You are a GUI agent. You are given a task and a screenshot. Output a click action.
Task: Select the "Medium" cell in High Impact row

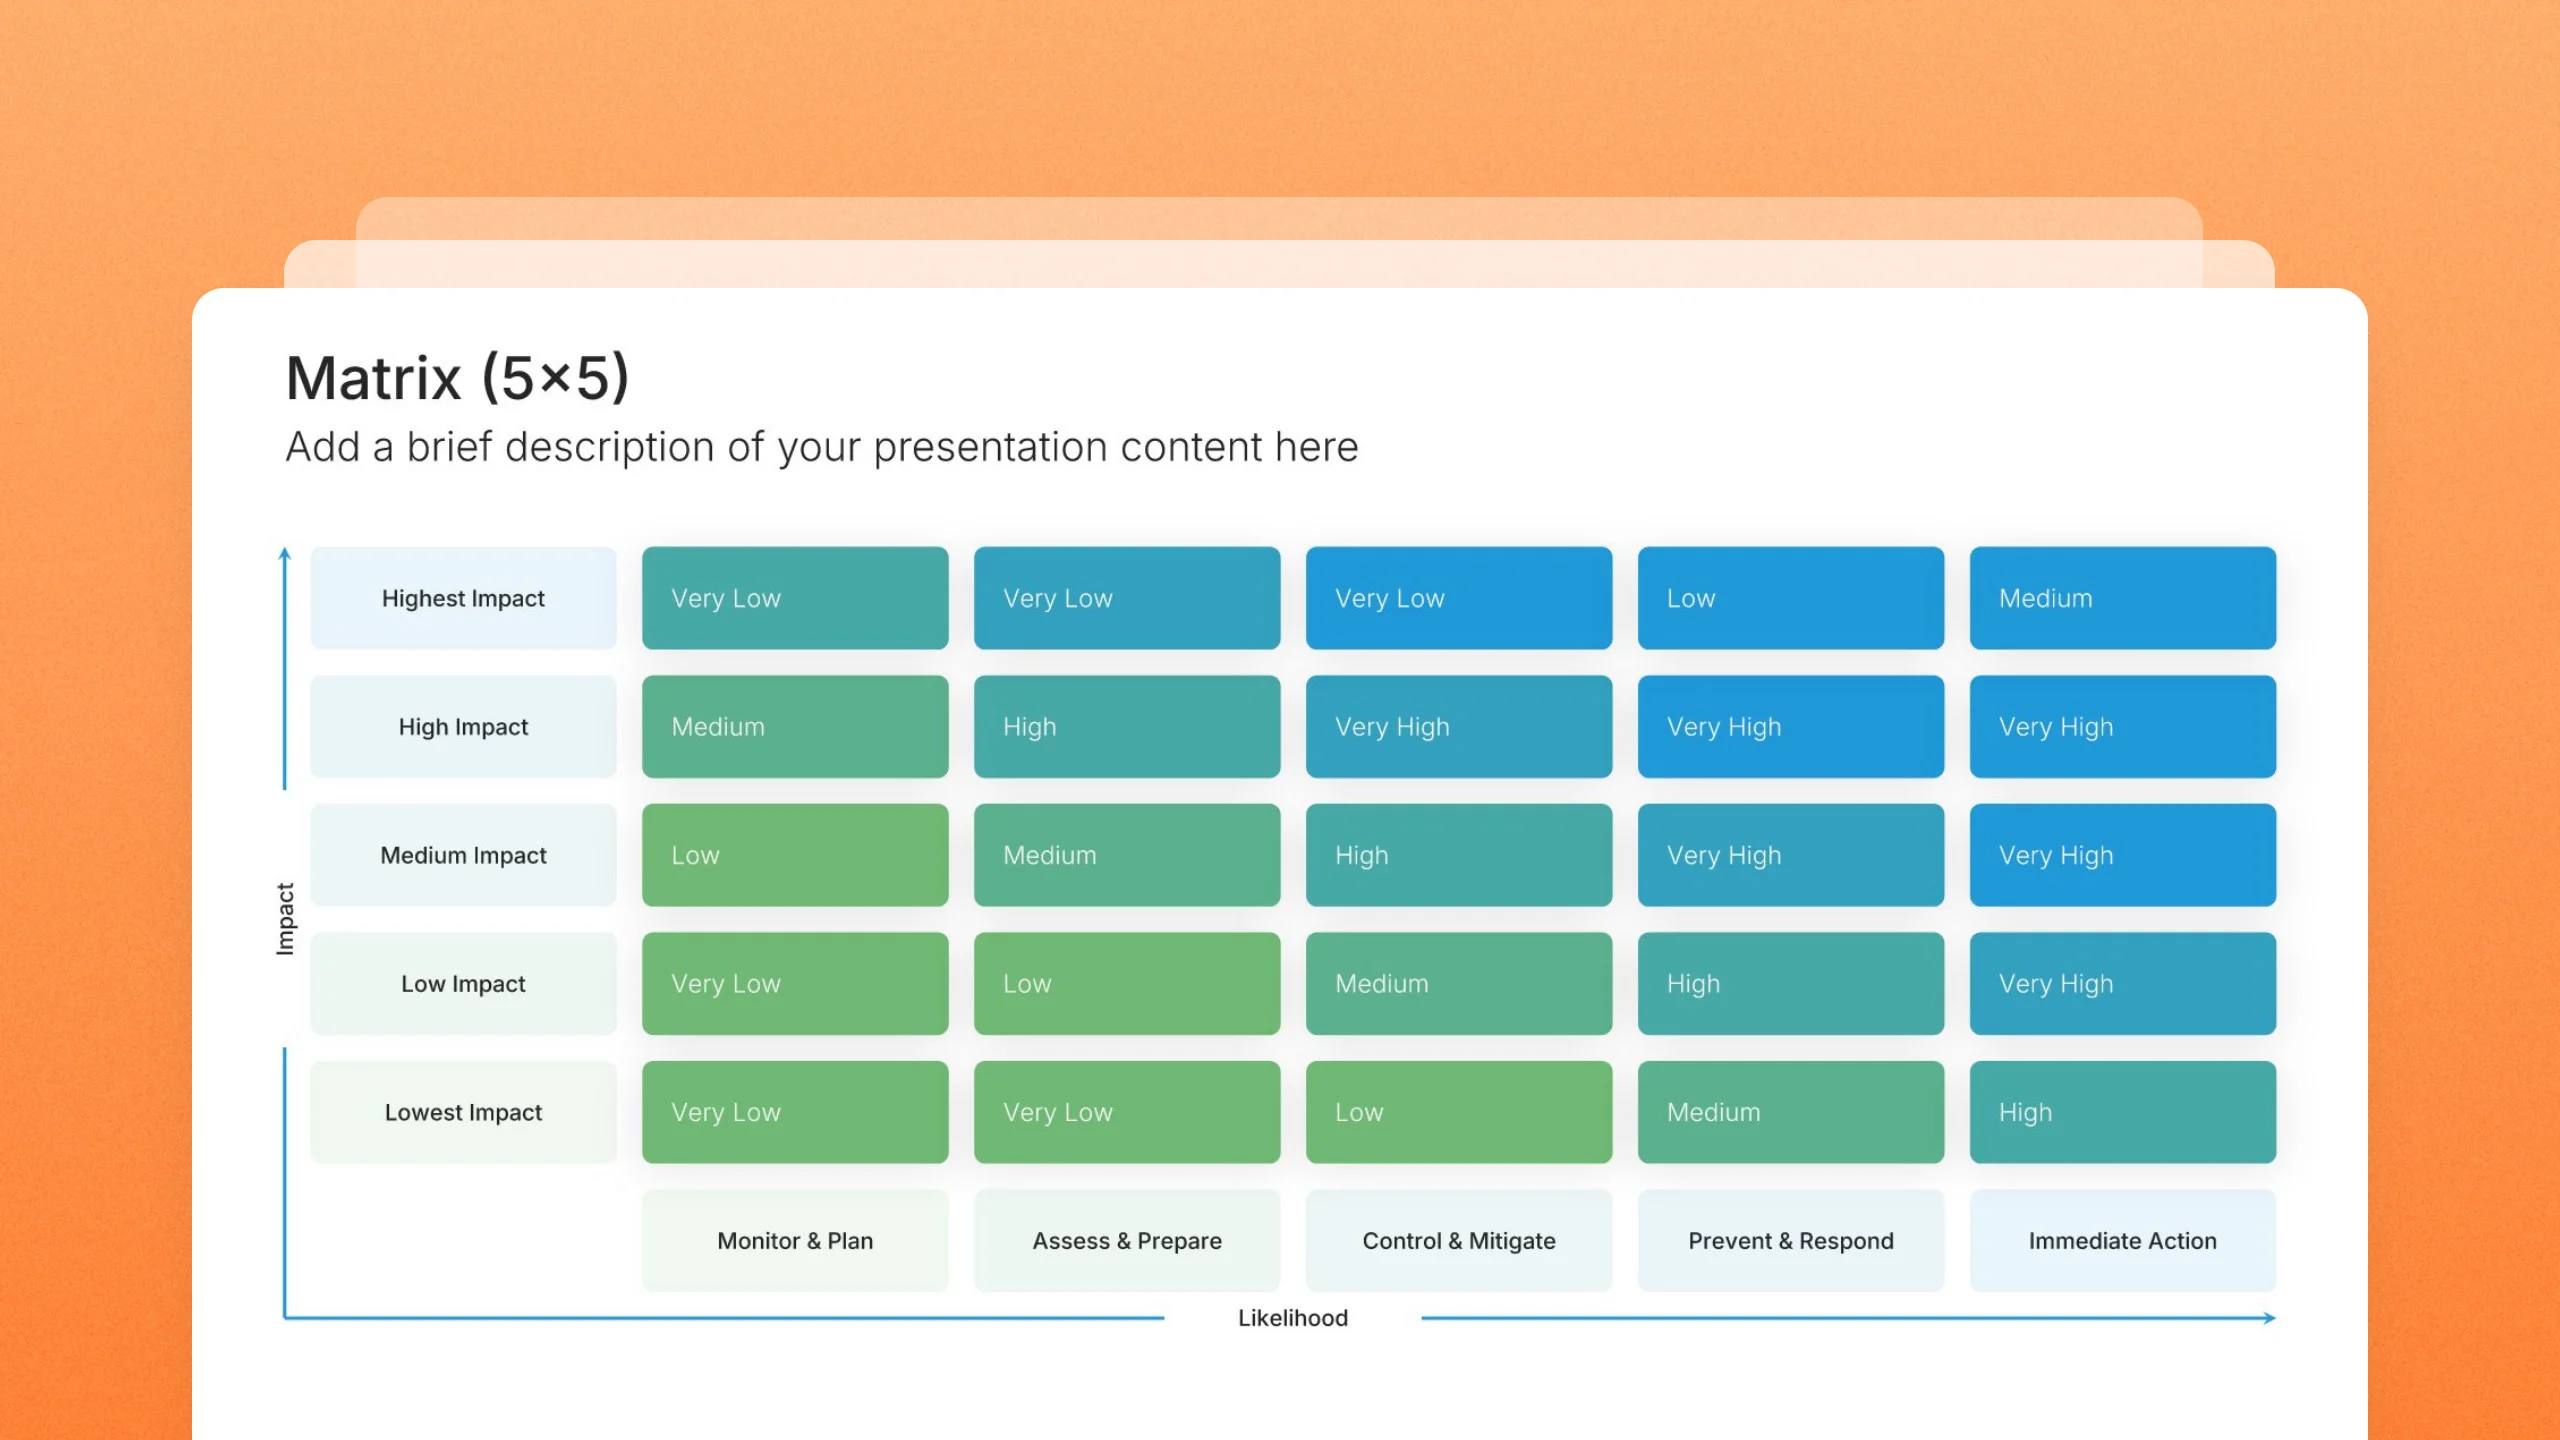click(795, 727)
